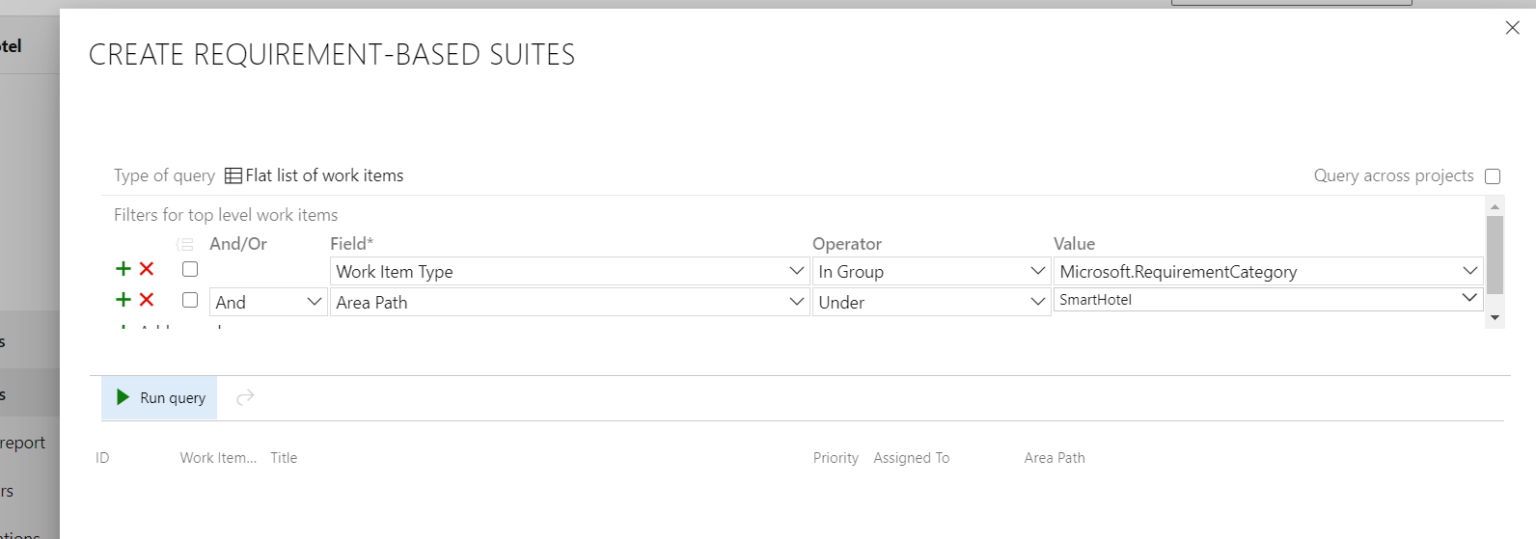Sort results by Priority column
The image size is (1536, 539).
pyautogui.click(x=836, y=458)
